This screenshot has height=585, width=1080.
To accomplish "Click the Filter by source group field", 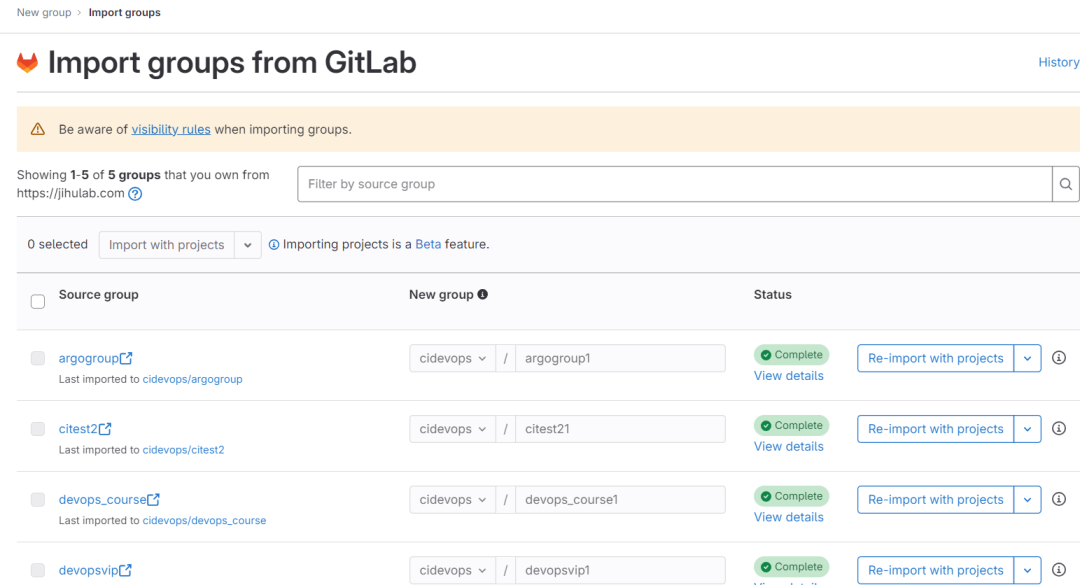I will point(600,184).
